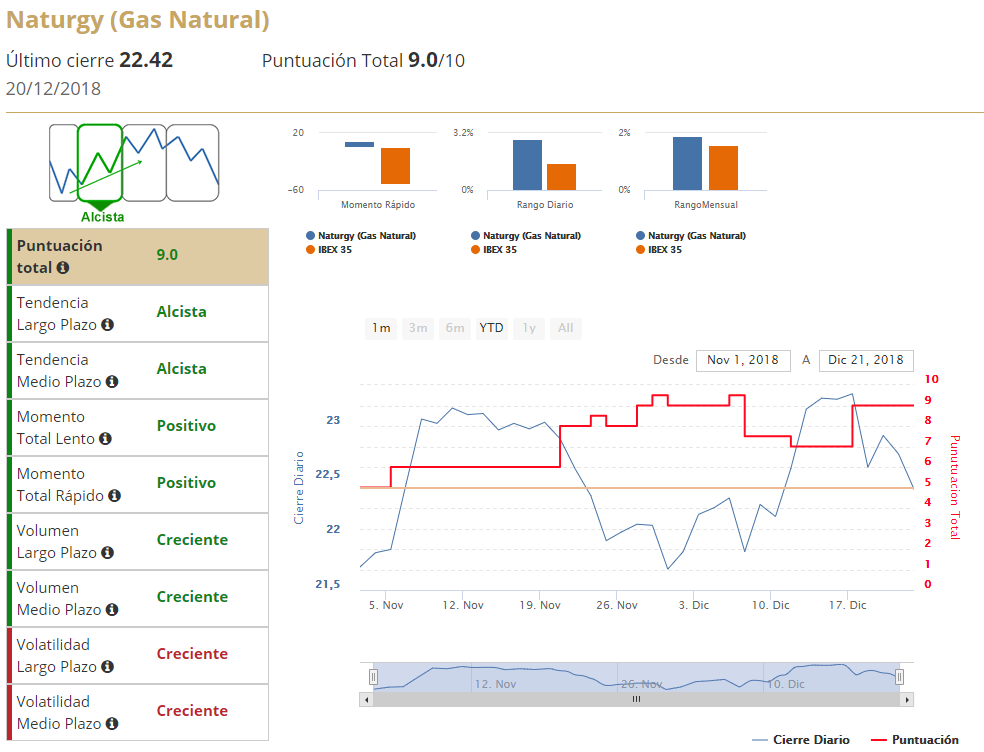Select the 6m range button
The image size is (984, 752).
click(455, 328)
